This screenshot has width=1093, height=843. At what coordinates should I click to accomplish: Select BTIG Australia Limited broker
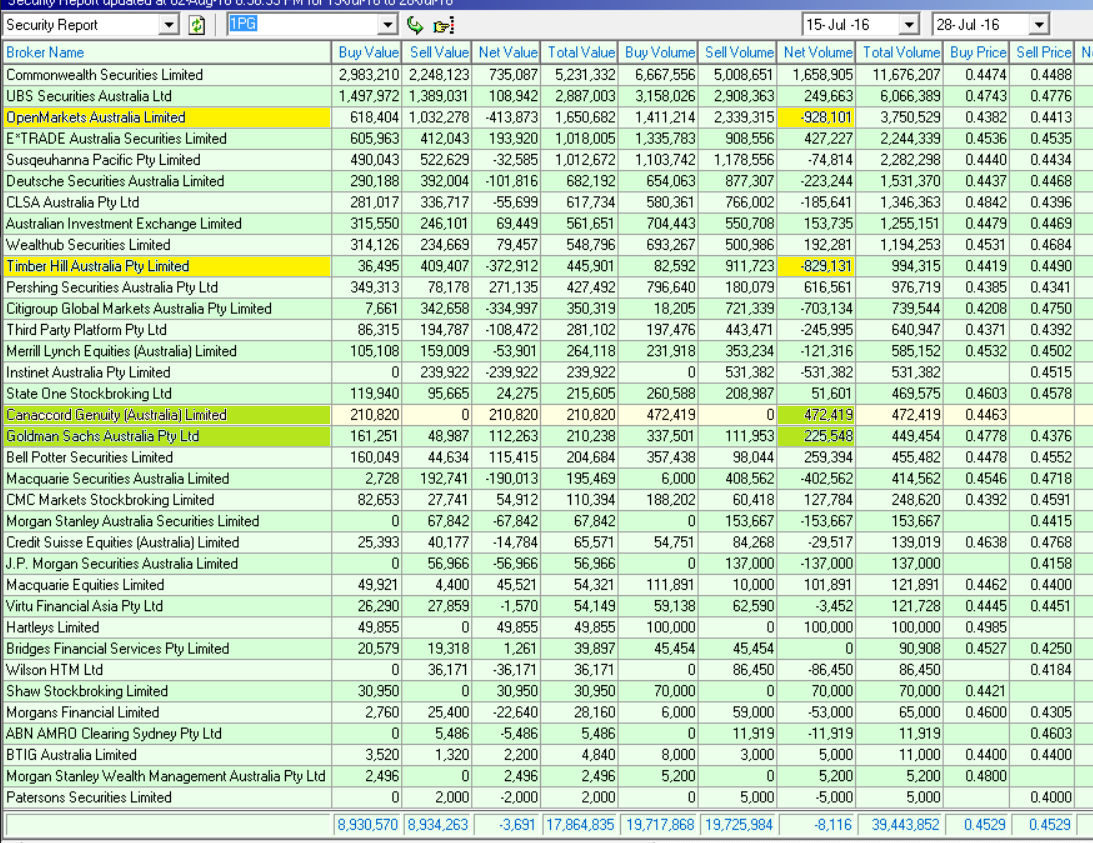[71, 755]
